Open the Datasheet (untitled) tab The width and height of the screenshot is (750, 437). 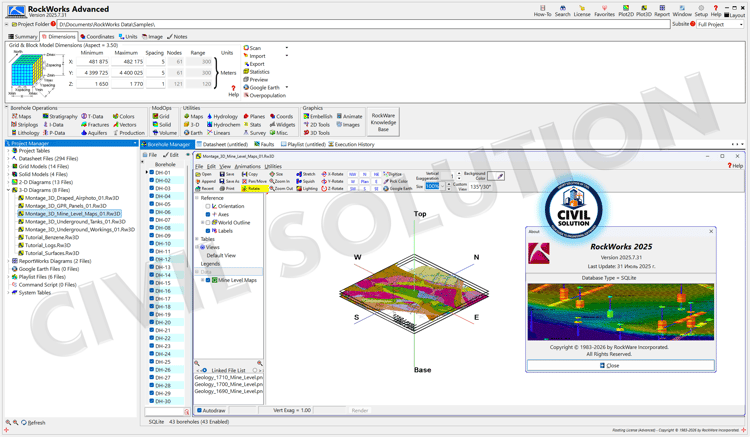[222, 144]
